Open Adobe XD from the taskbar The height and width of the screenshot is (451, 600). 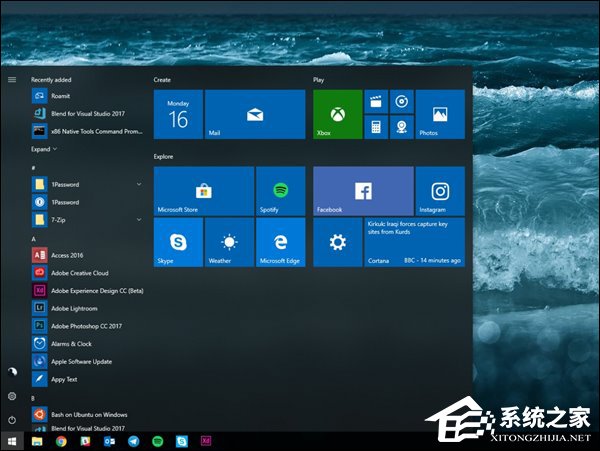[x=206, y=441]
